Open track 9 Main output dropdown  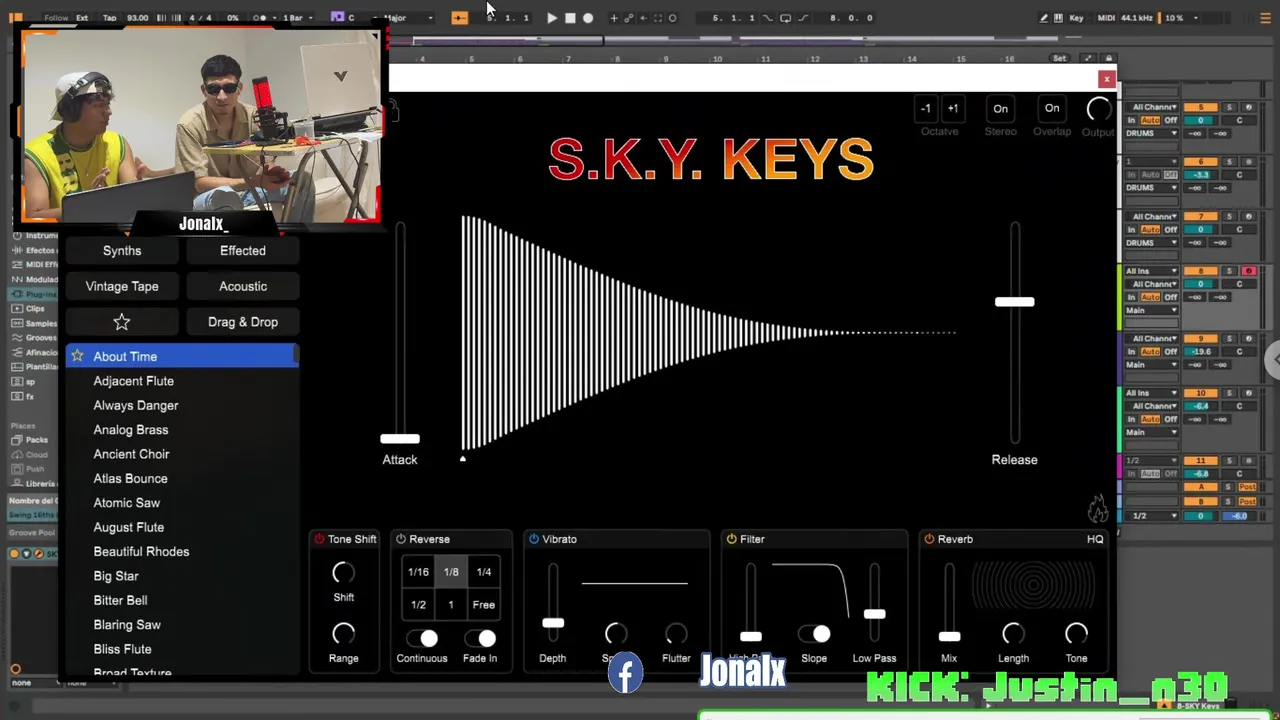pyautogui.click(x=1152, y=365)
